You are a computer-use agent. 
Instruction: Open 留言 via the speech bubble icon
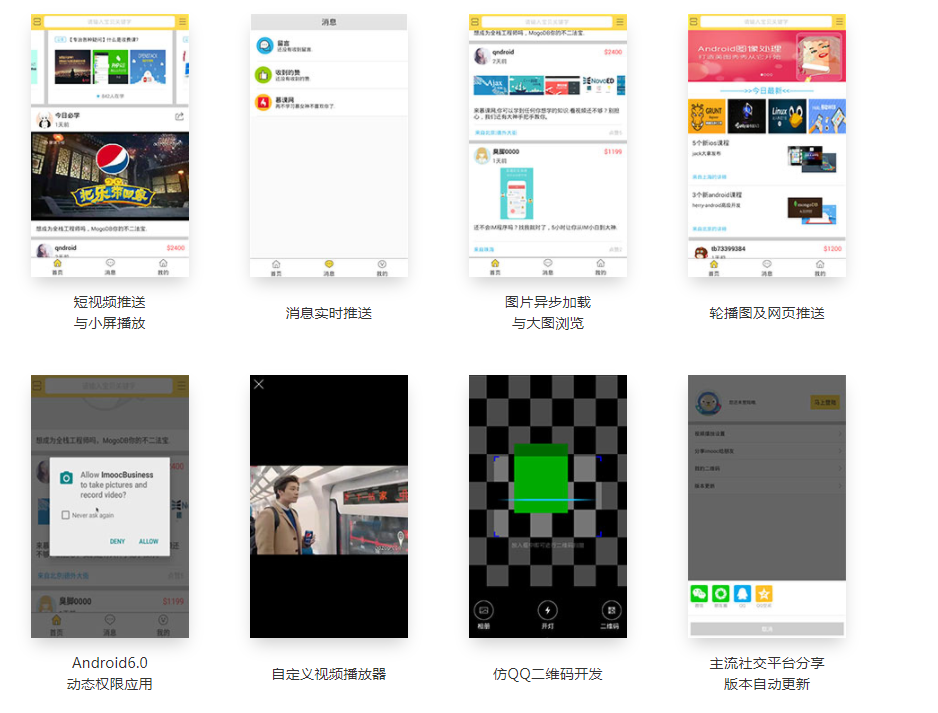pos(264,45)
